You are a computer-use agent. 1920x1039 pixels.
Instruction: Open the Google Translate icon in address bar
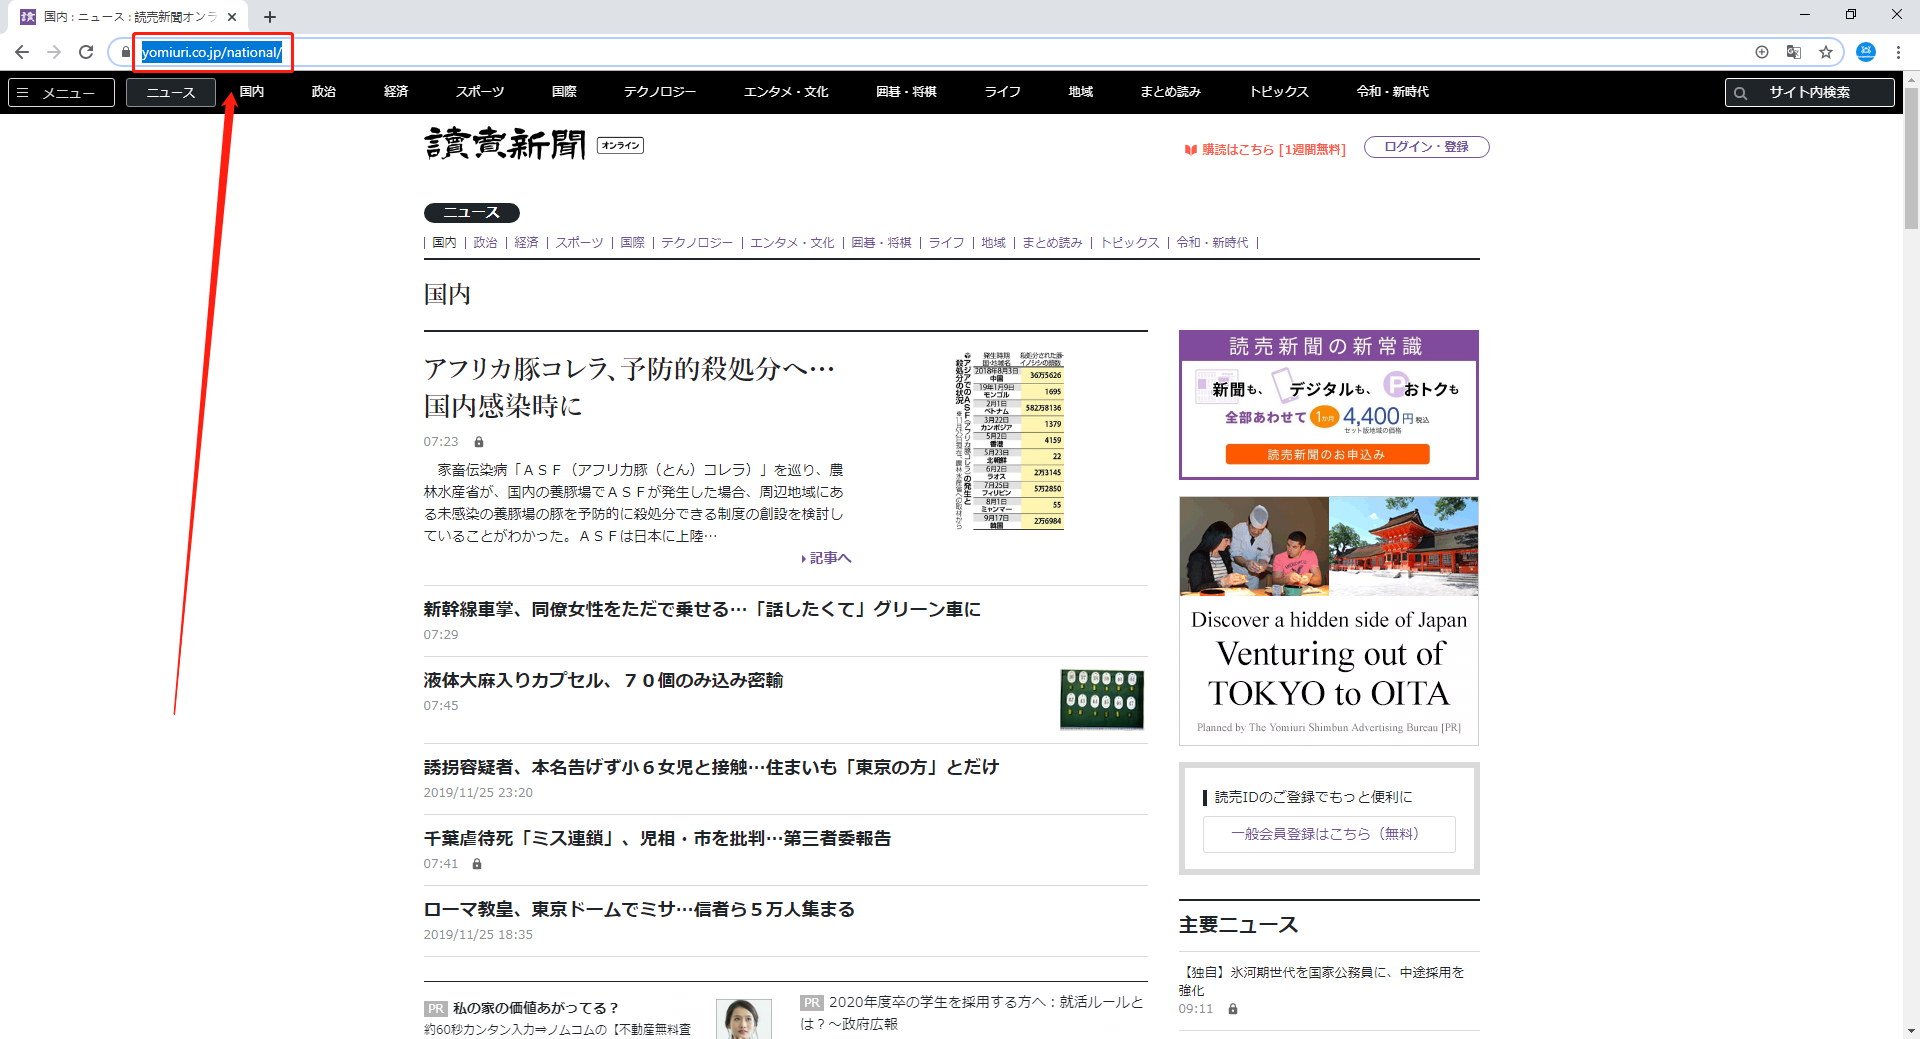(x=1793, y=52)
